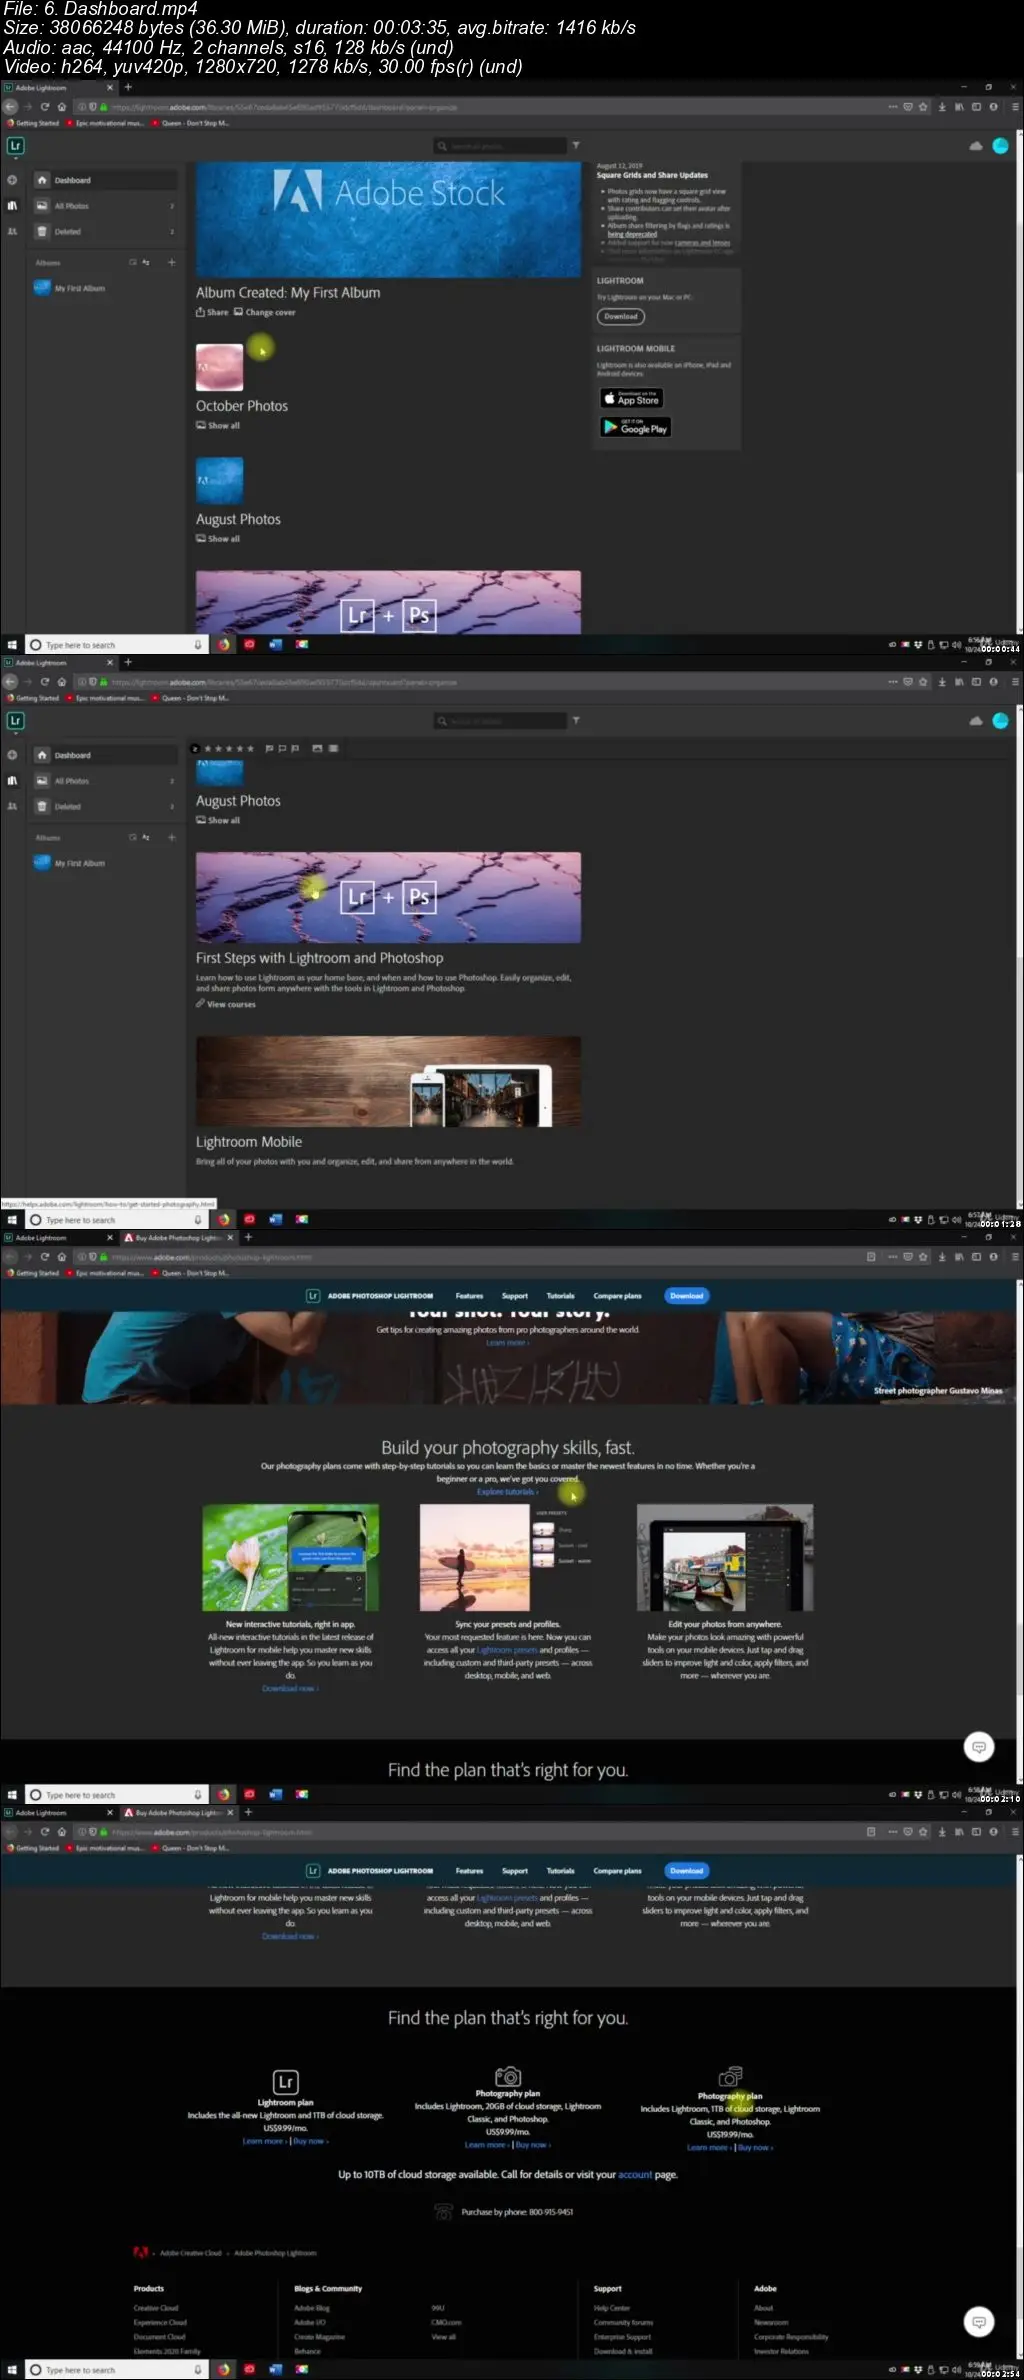Open the Word taskbar icon in fourth frame
This screenshot has height=2380, width=1024.
click(275, 2369)
